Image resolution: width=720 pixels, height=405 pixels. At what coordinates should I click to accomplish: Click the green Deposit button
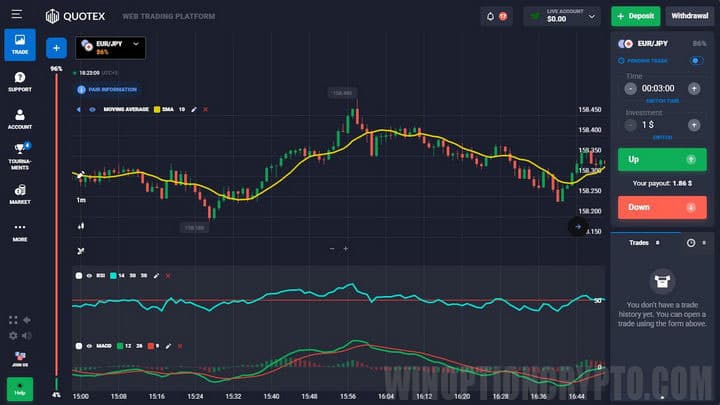pos(636,16)
